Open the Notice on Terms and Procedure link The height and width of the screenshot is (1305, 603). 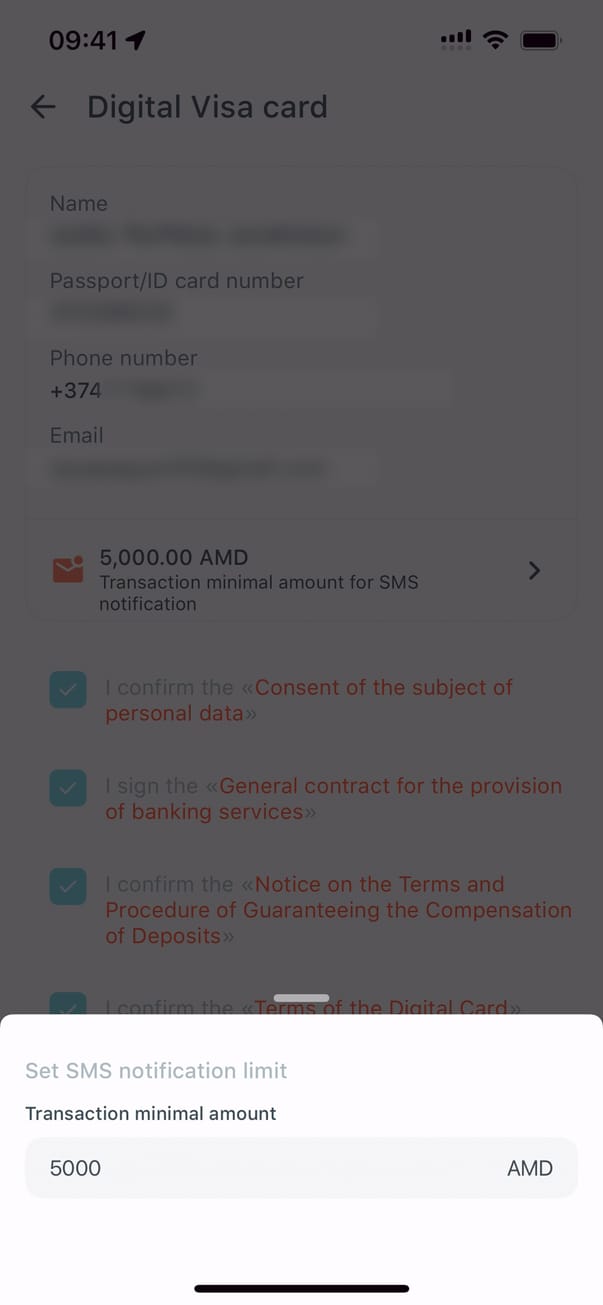coord(379,885)
